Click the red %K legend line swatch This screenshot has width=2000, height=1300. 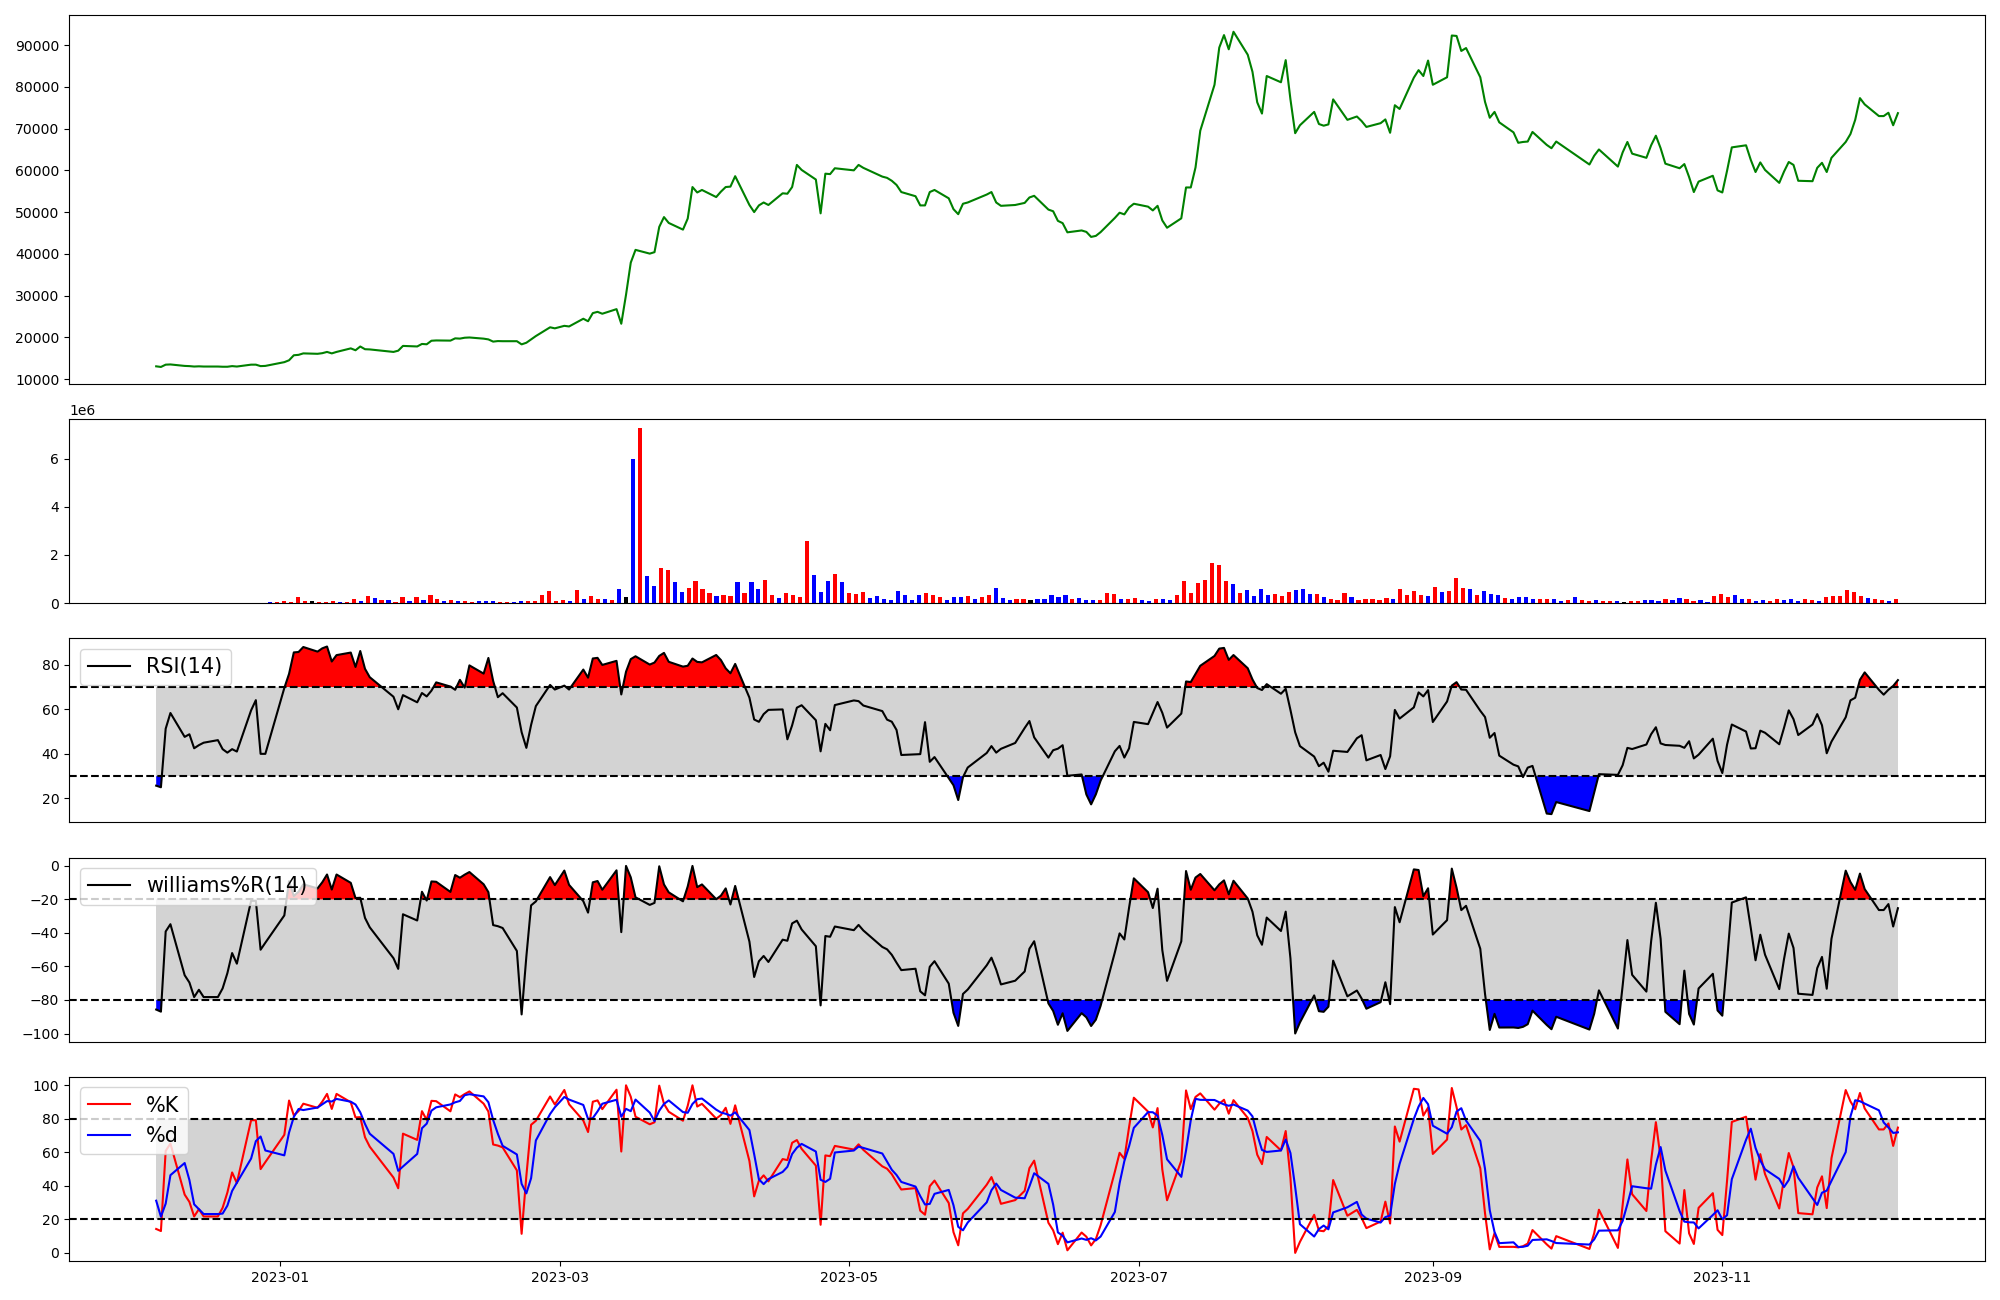(109, 1104)
